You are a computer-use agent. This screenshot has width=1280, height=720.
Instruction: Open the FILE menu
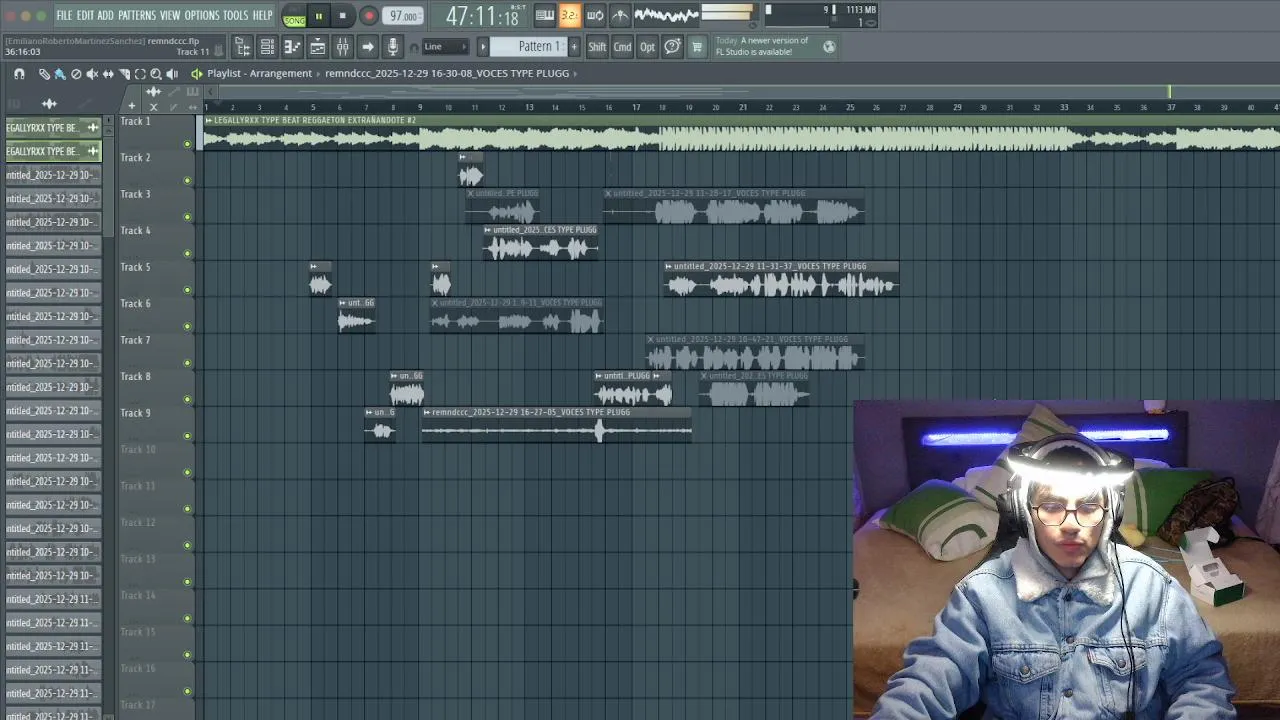tap(64, 15)
